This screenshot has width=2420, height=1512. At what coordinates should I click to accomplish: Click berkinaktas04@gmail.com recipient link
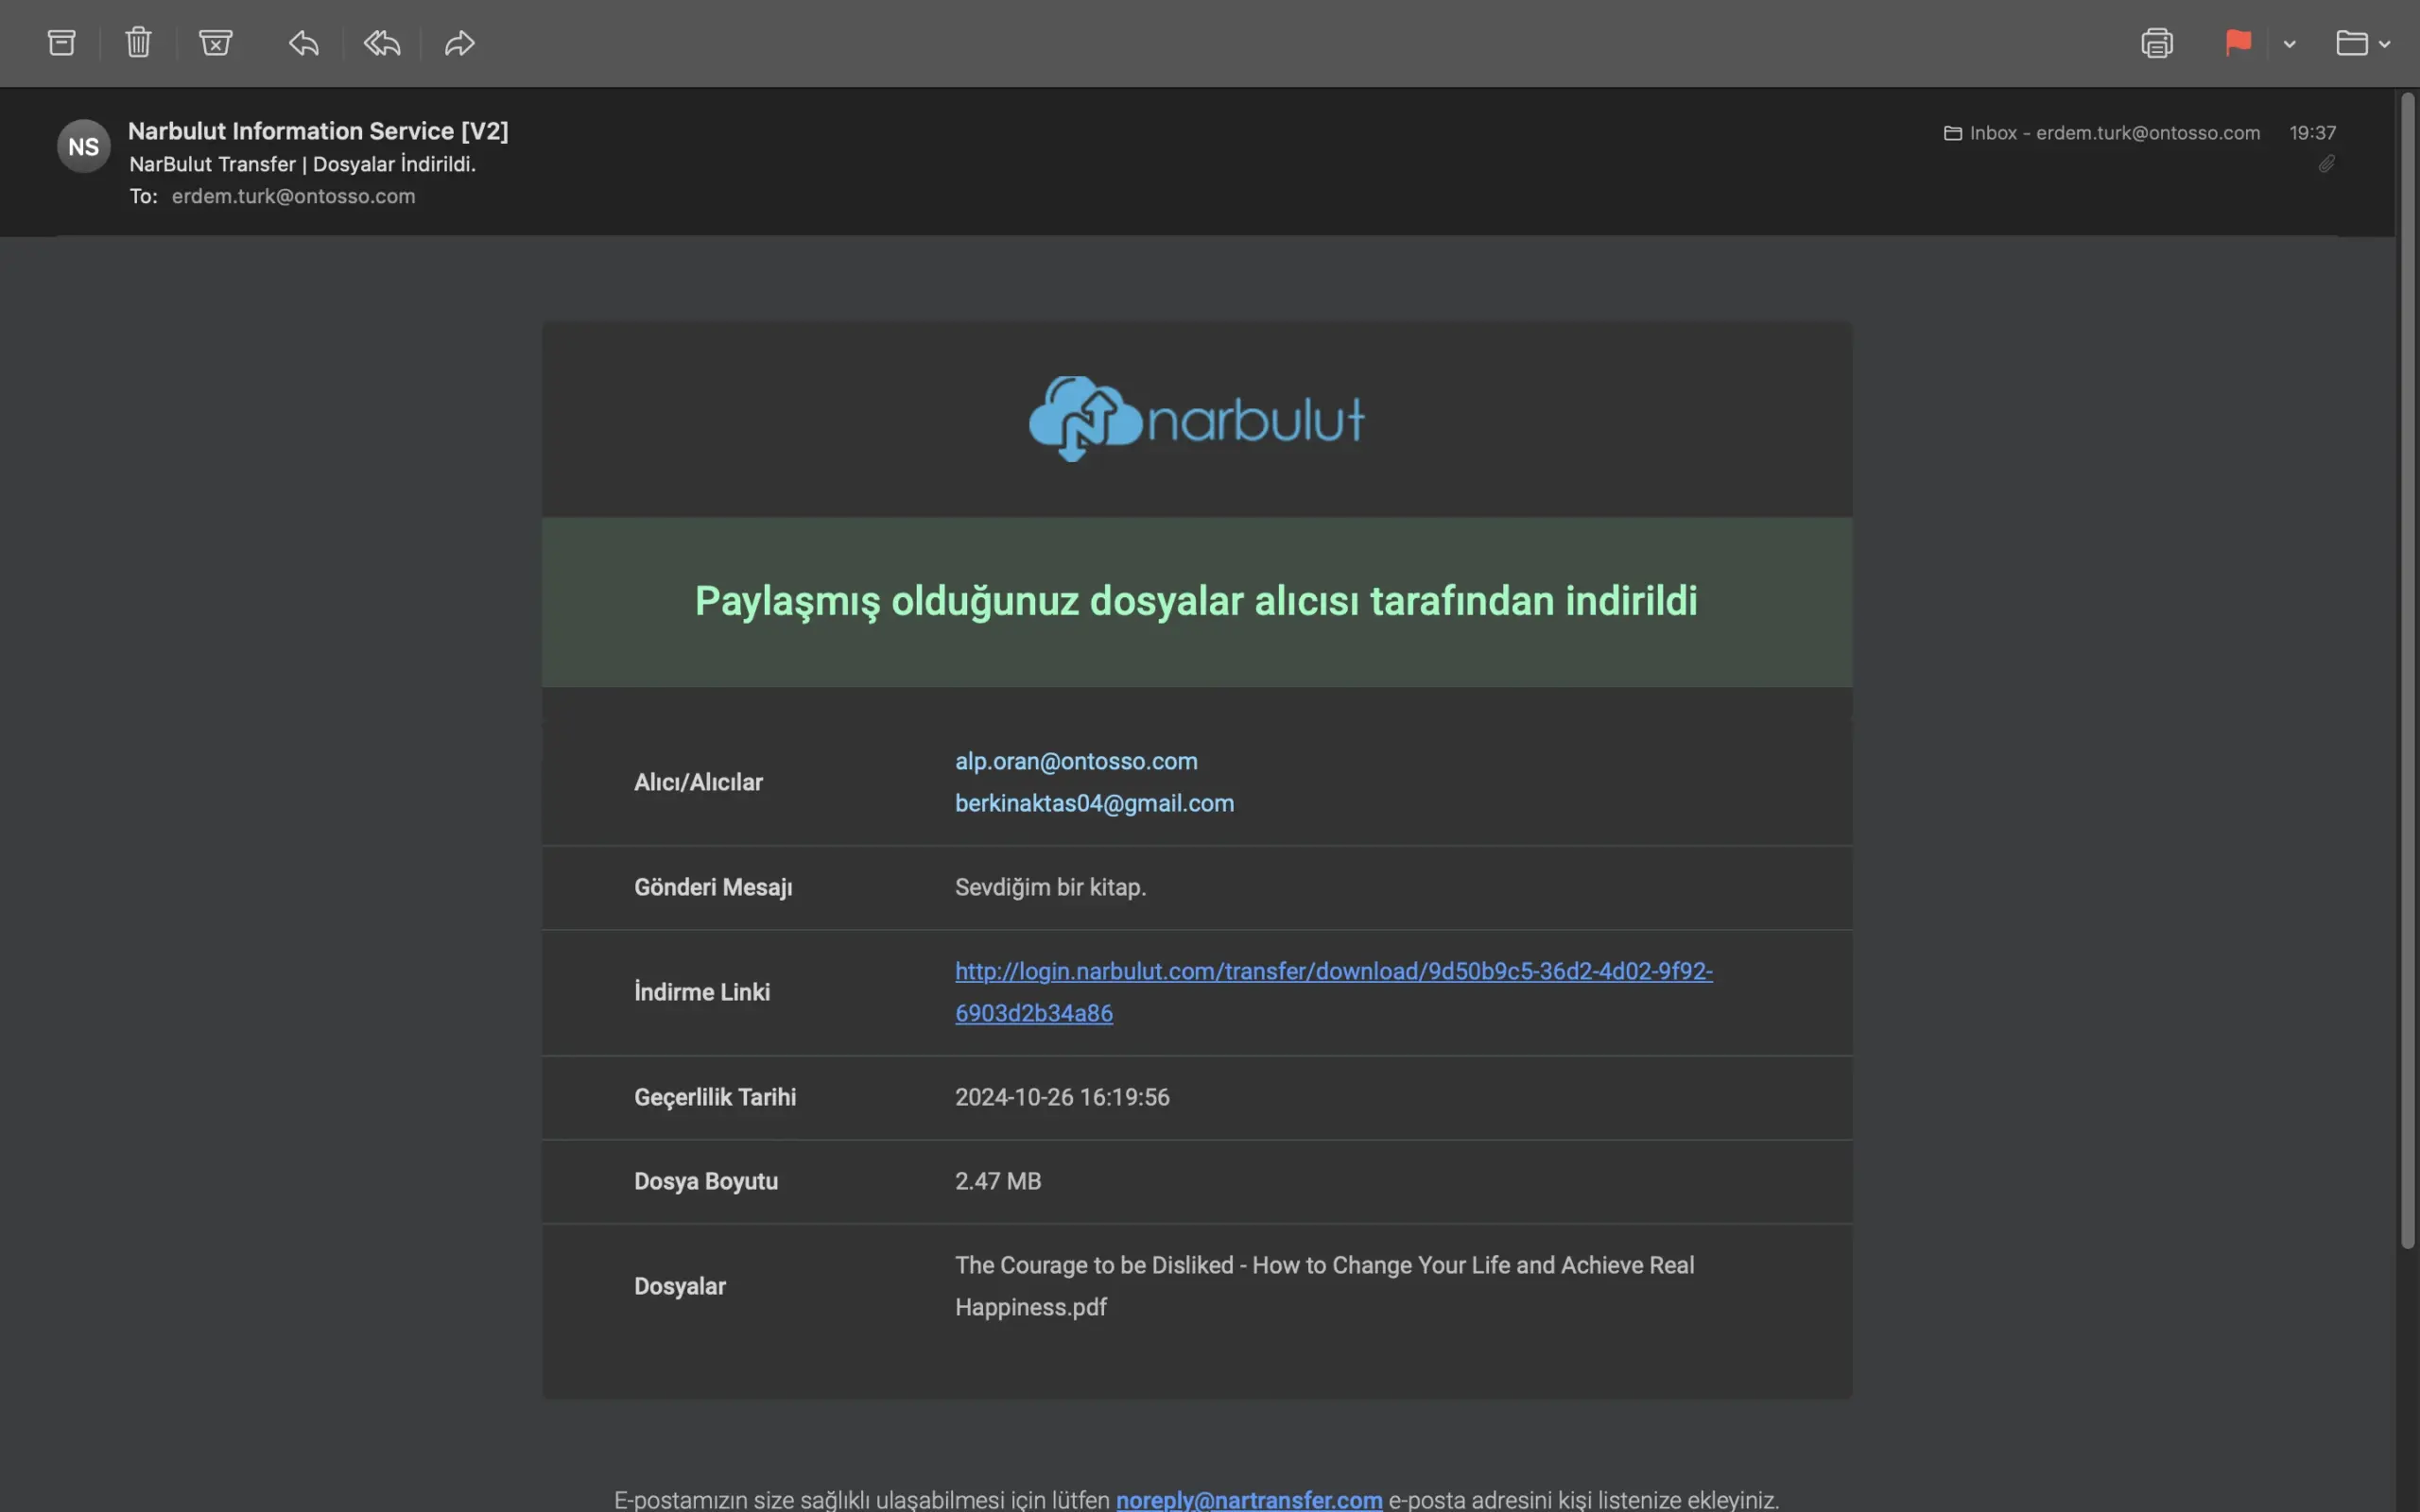(x=1094, y=803)
